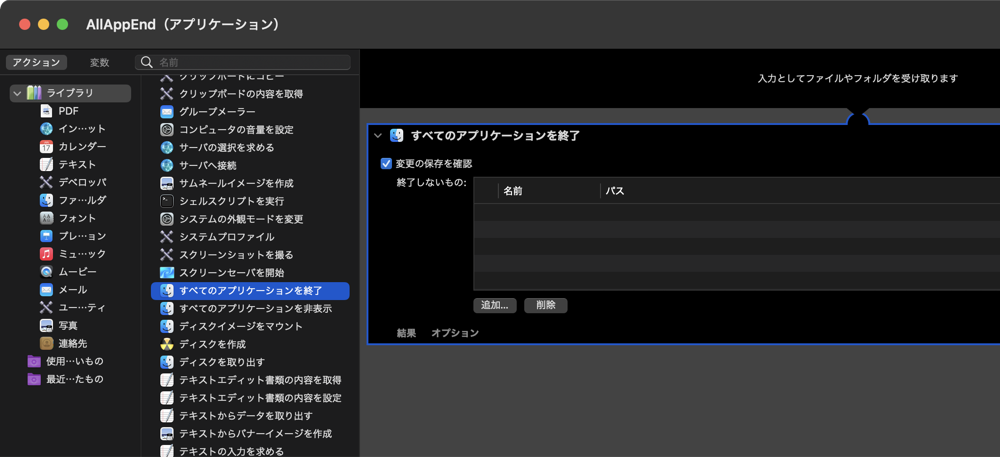The width and height of the screenshot is (1000, 457).
Task: Click the 入力としてファイルやフォルダを受け取ります text
Action: [x=858, y=78]
